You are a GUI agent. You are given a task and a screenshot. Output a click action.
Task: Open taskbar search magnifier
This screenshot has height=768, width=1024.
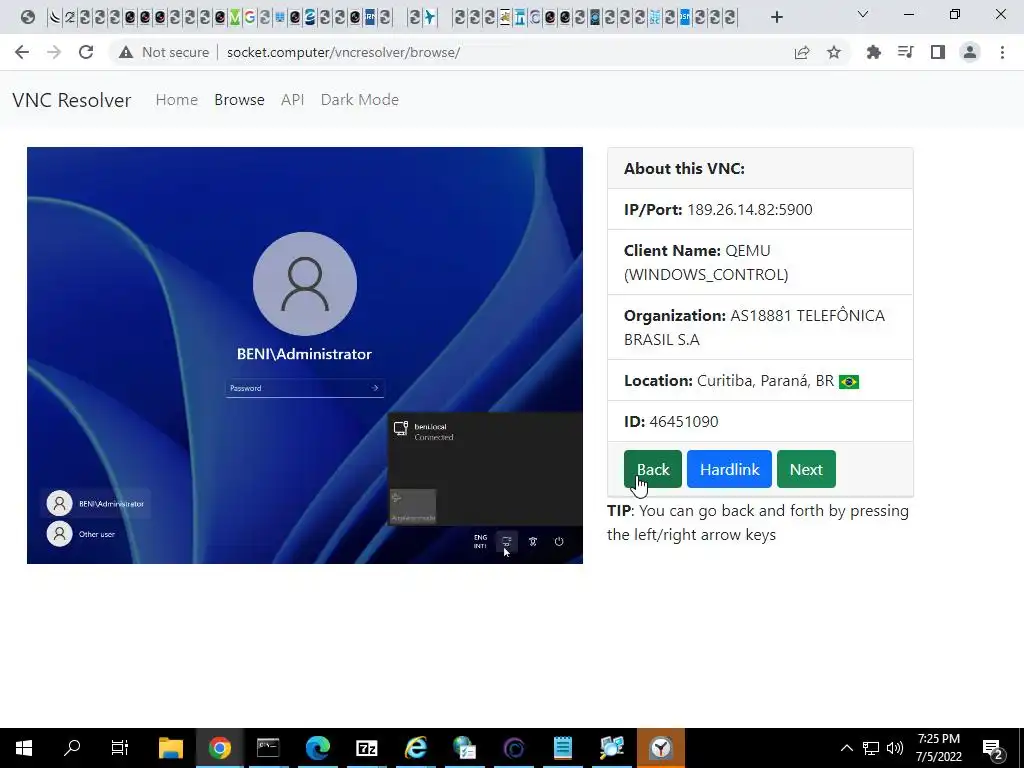72,748
